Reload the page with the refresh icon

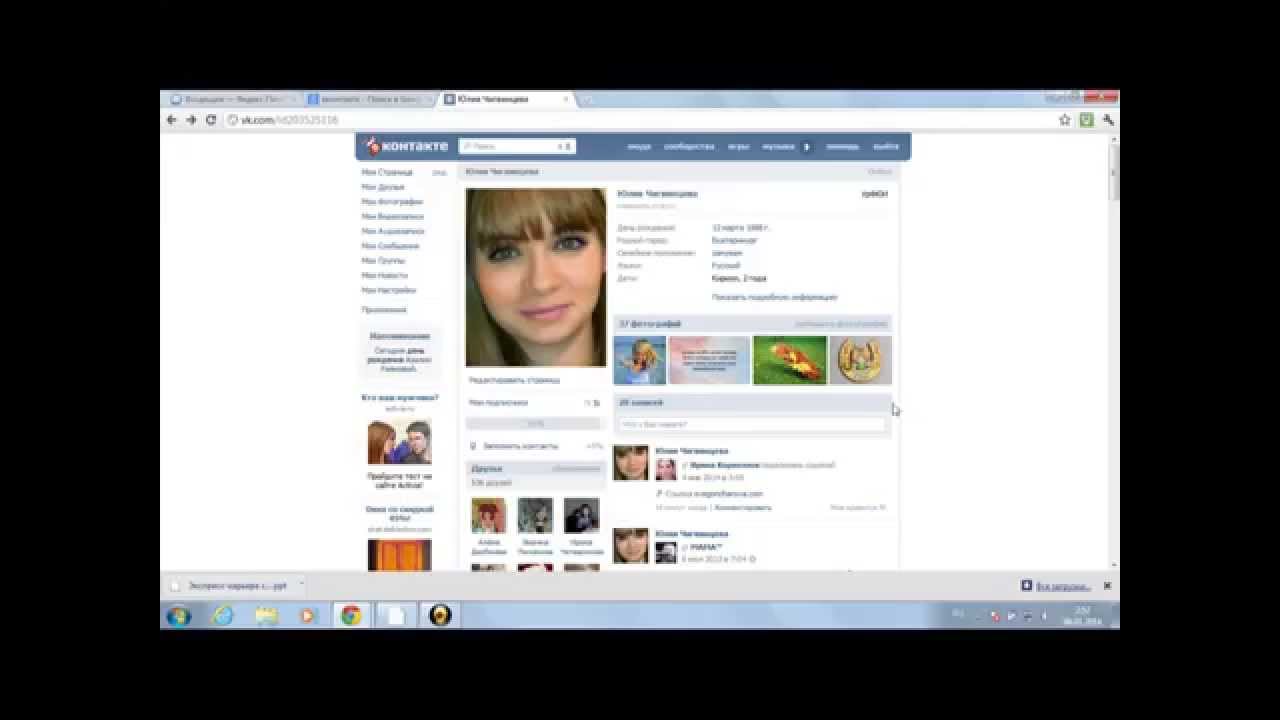pos(211,120)
